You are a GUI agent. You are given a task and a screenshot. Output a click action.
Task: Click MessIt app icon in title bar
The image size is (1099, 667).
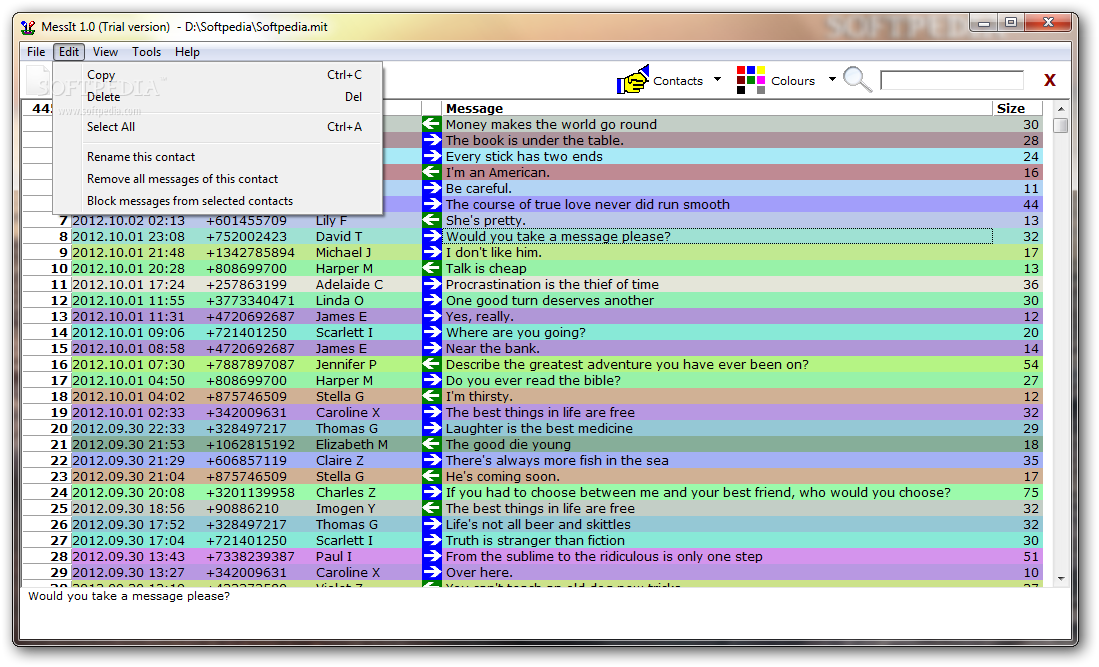(x=28, y=27)
